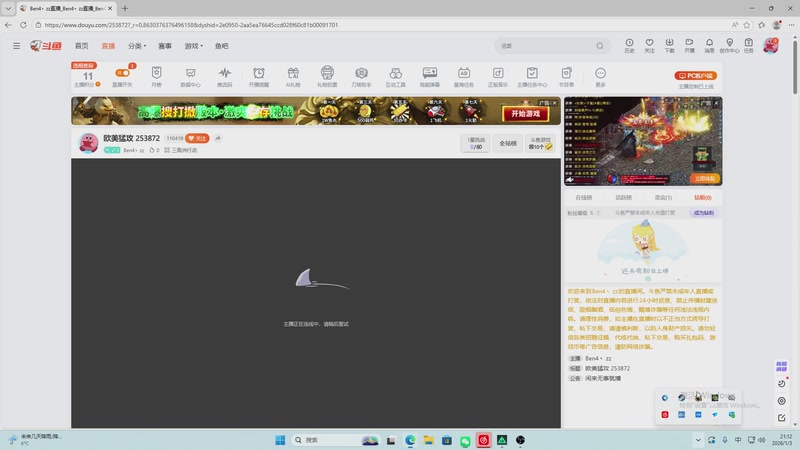Click the 数据调研 survey icon in the side tools
This screenshot has height=450, width=800.
781,366
